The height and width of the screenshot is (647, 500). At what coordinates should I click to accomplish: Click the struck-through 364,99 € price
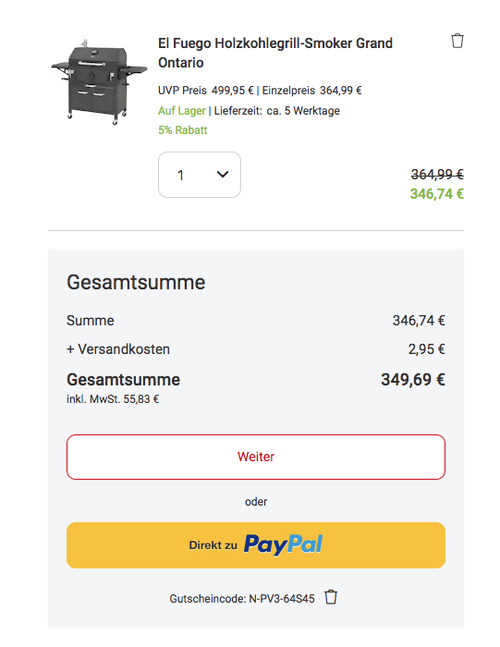tap(437, 175)
